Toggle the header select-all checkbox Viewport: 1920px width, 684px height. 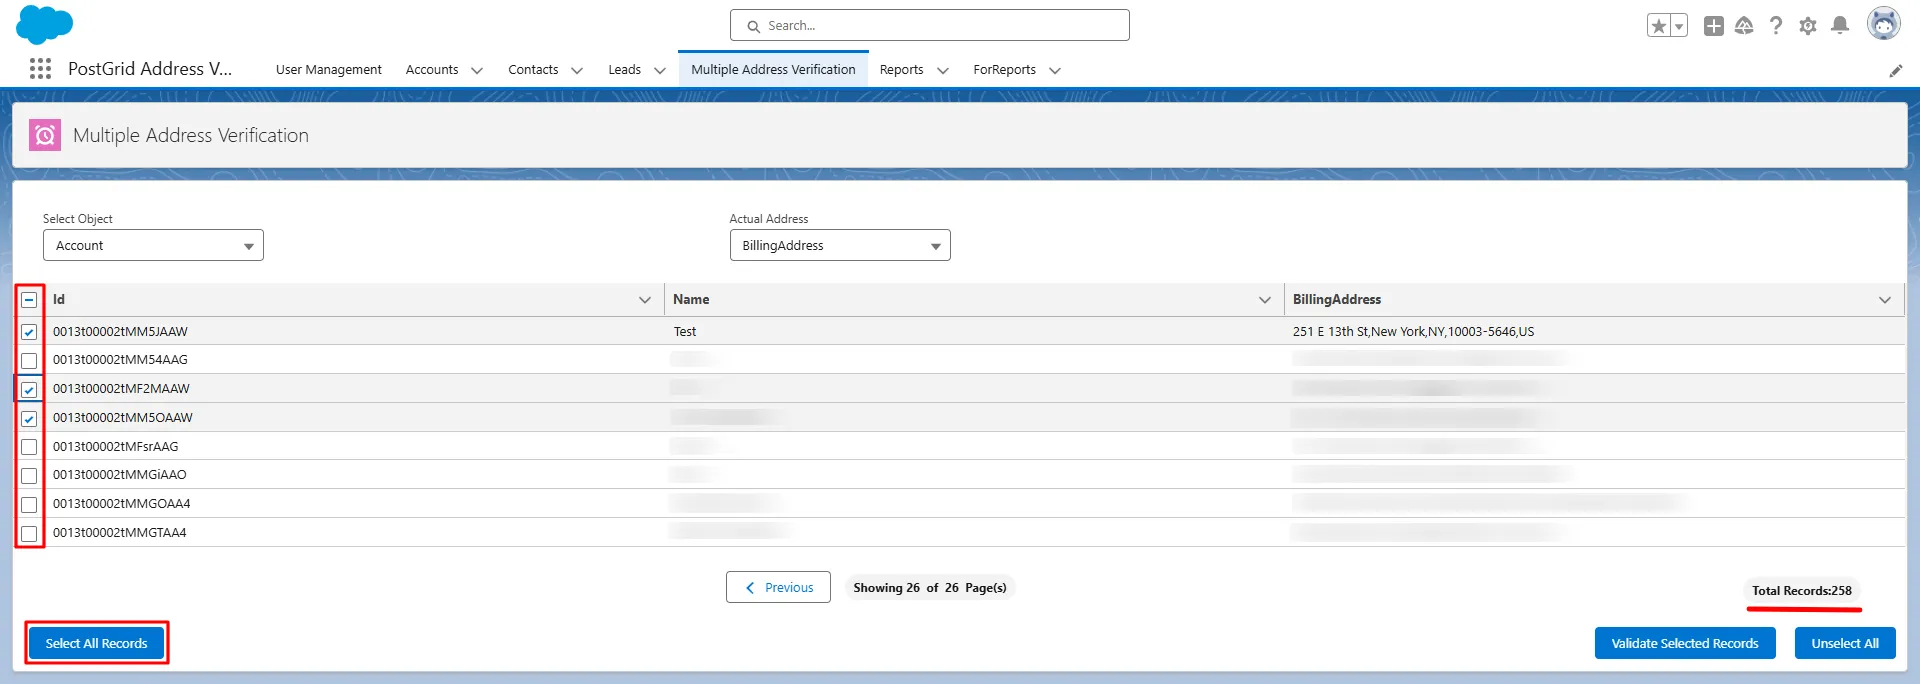(29, 300)
